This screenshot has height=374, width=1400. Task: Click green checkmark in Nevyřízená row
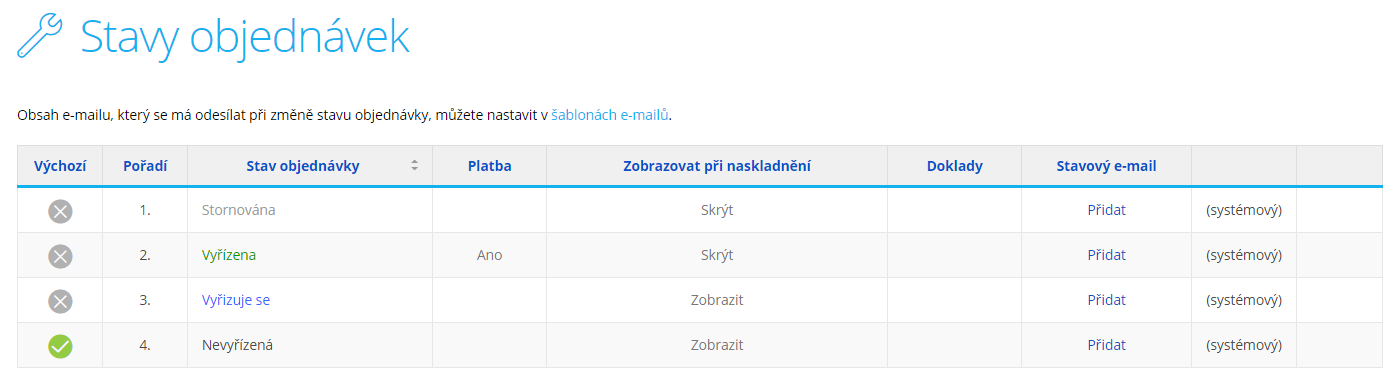coord(60,346)
